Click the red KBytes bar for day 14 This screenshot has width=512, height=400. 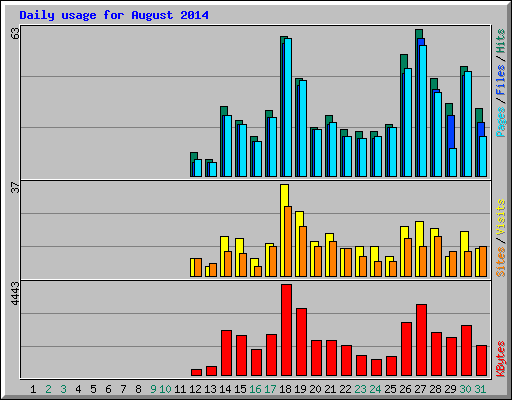click(226, 353)
